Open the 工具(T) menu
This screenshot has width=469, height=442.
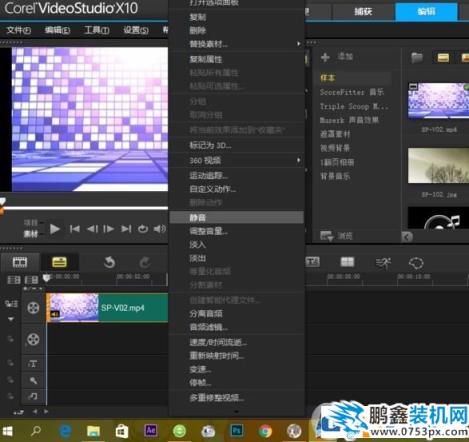point(97,30)
